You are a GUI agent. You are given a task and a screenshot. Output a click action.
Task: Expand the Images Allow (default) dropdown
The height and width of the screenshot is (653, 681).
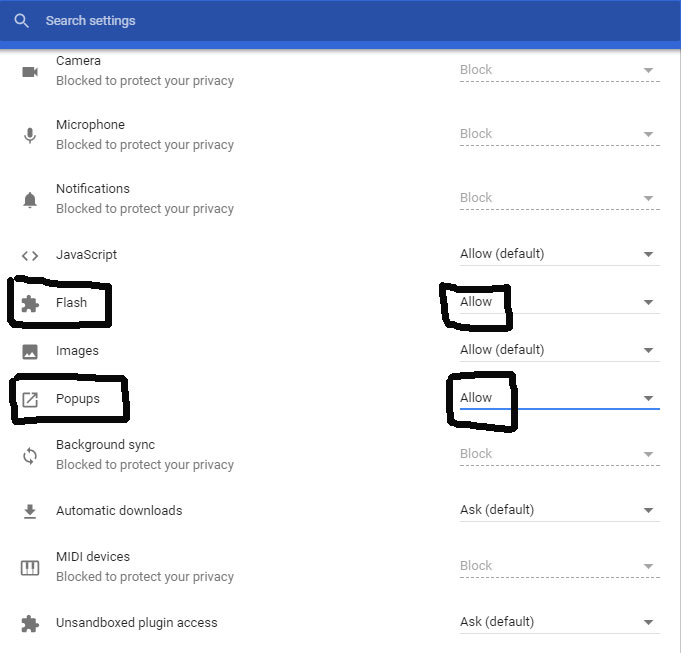pyautogui.click(x=560, y=350)
